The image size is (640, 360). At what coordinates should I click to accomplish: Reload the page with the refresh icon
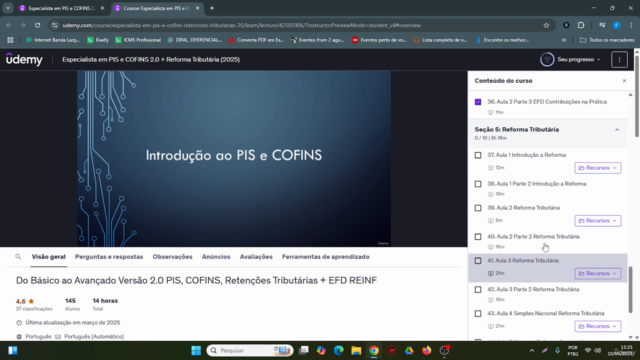point(38,25)
